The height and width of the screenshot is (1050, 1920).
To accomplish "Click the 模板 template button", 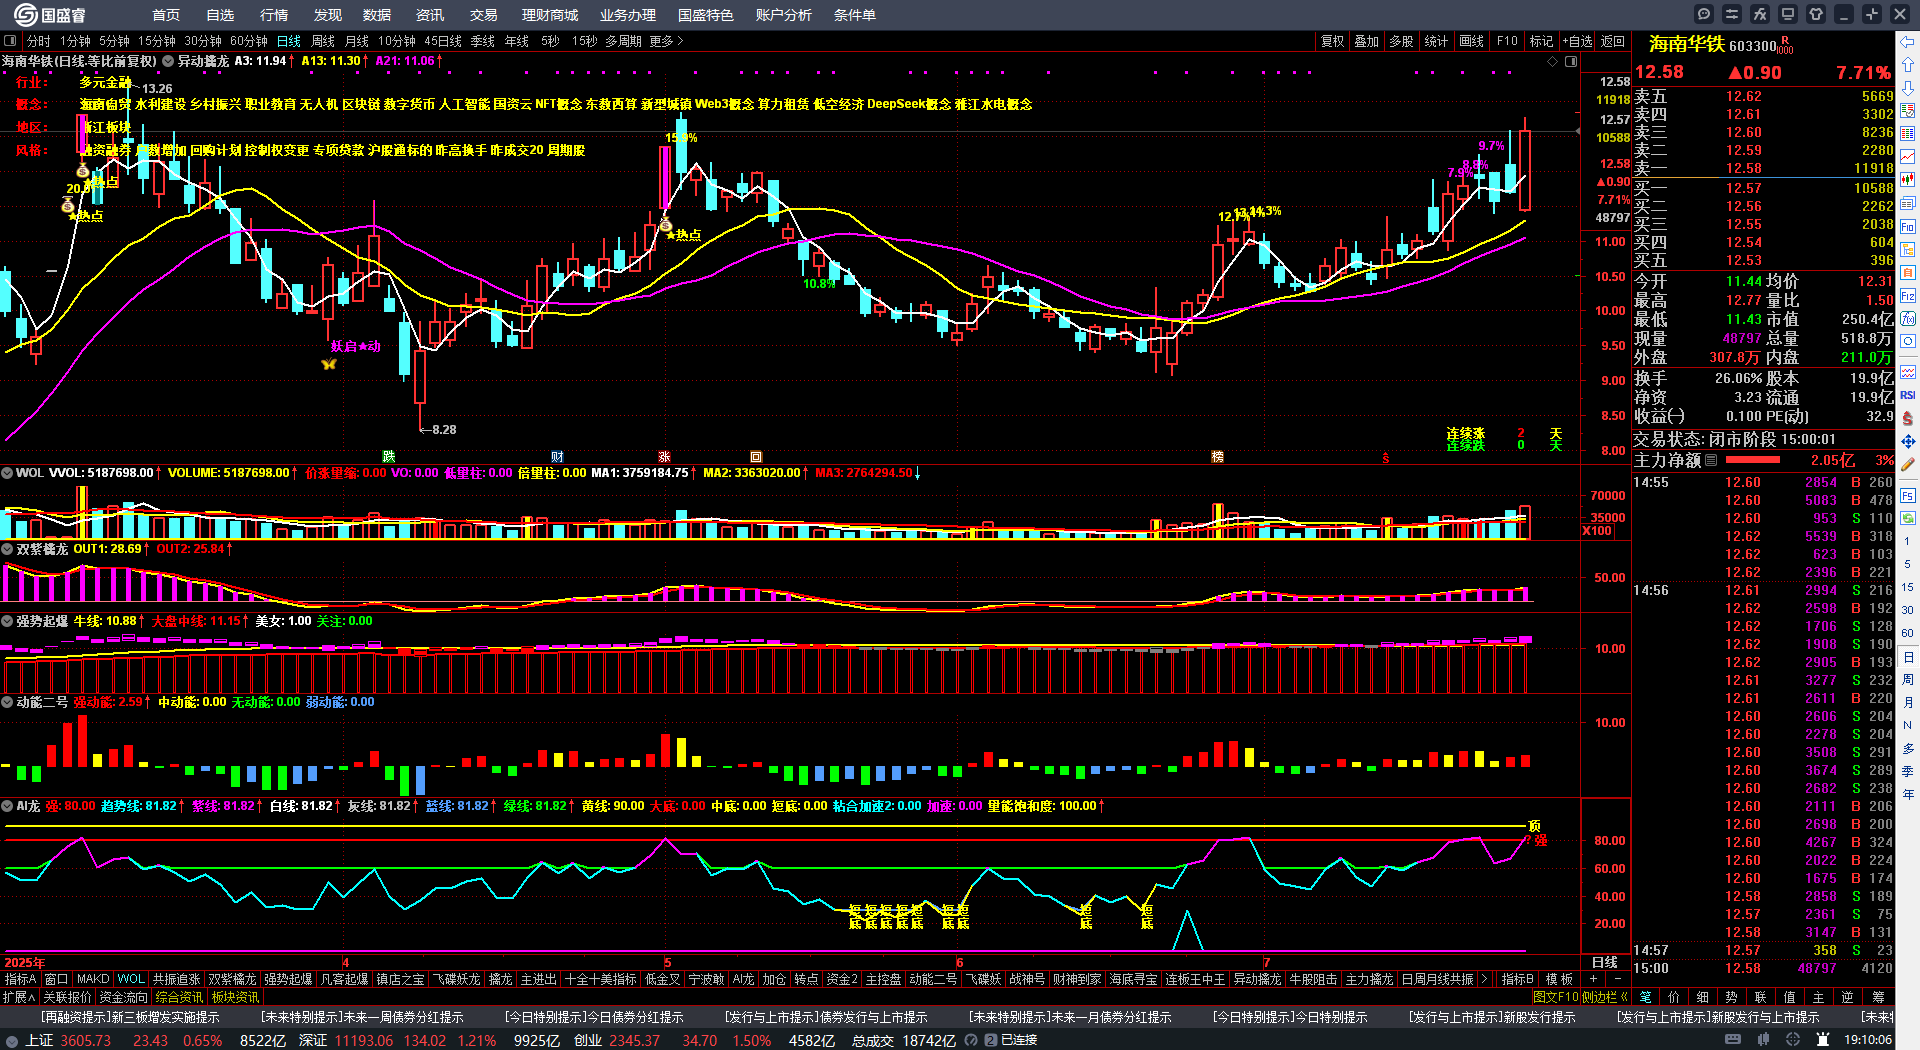I will tap(1559, 979).
